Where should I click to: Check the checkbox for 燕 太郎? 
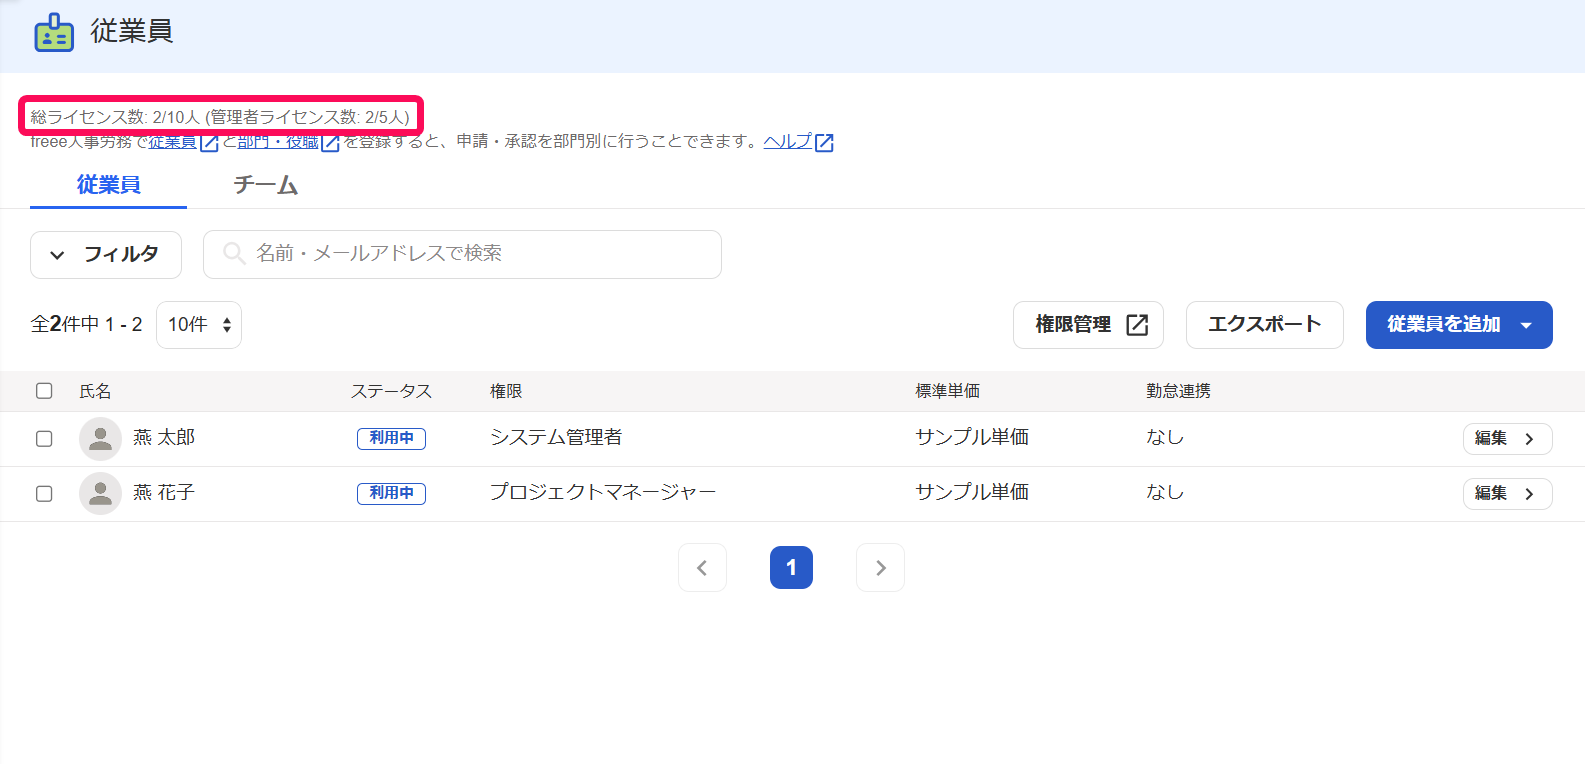coord(44,438)
